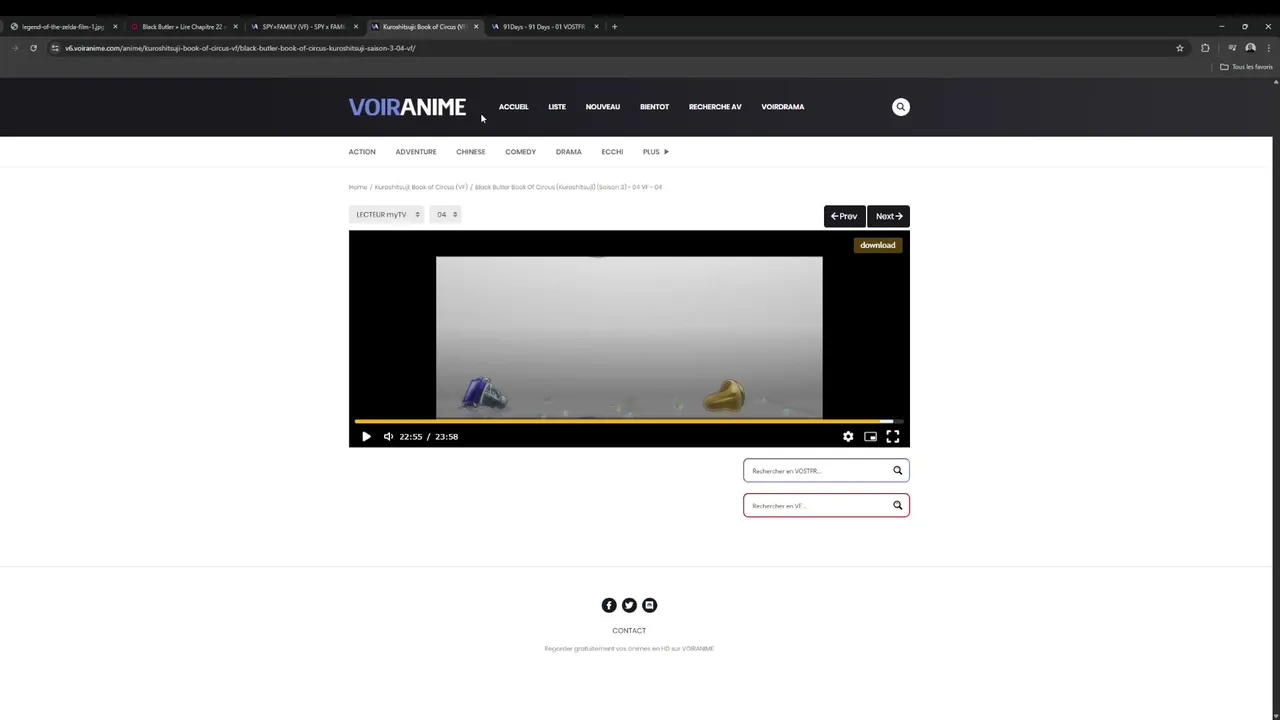Click the browser address bar URL
The width and height of the screenshot is (1280, 720).
click(240, 48)
